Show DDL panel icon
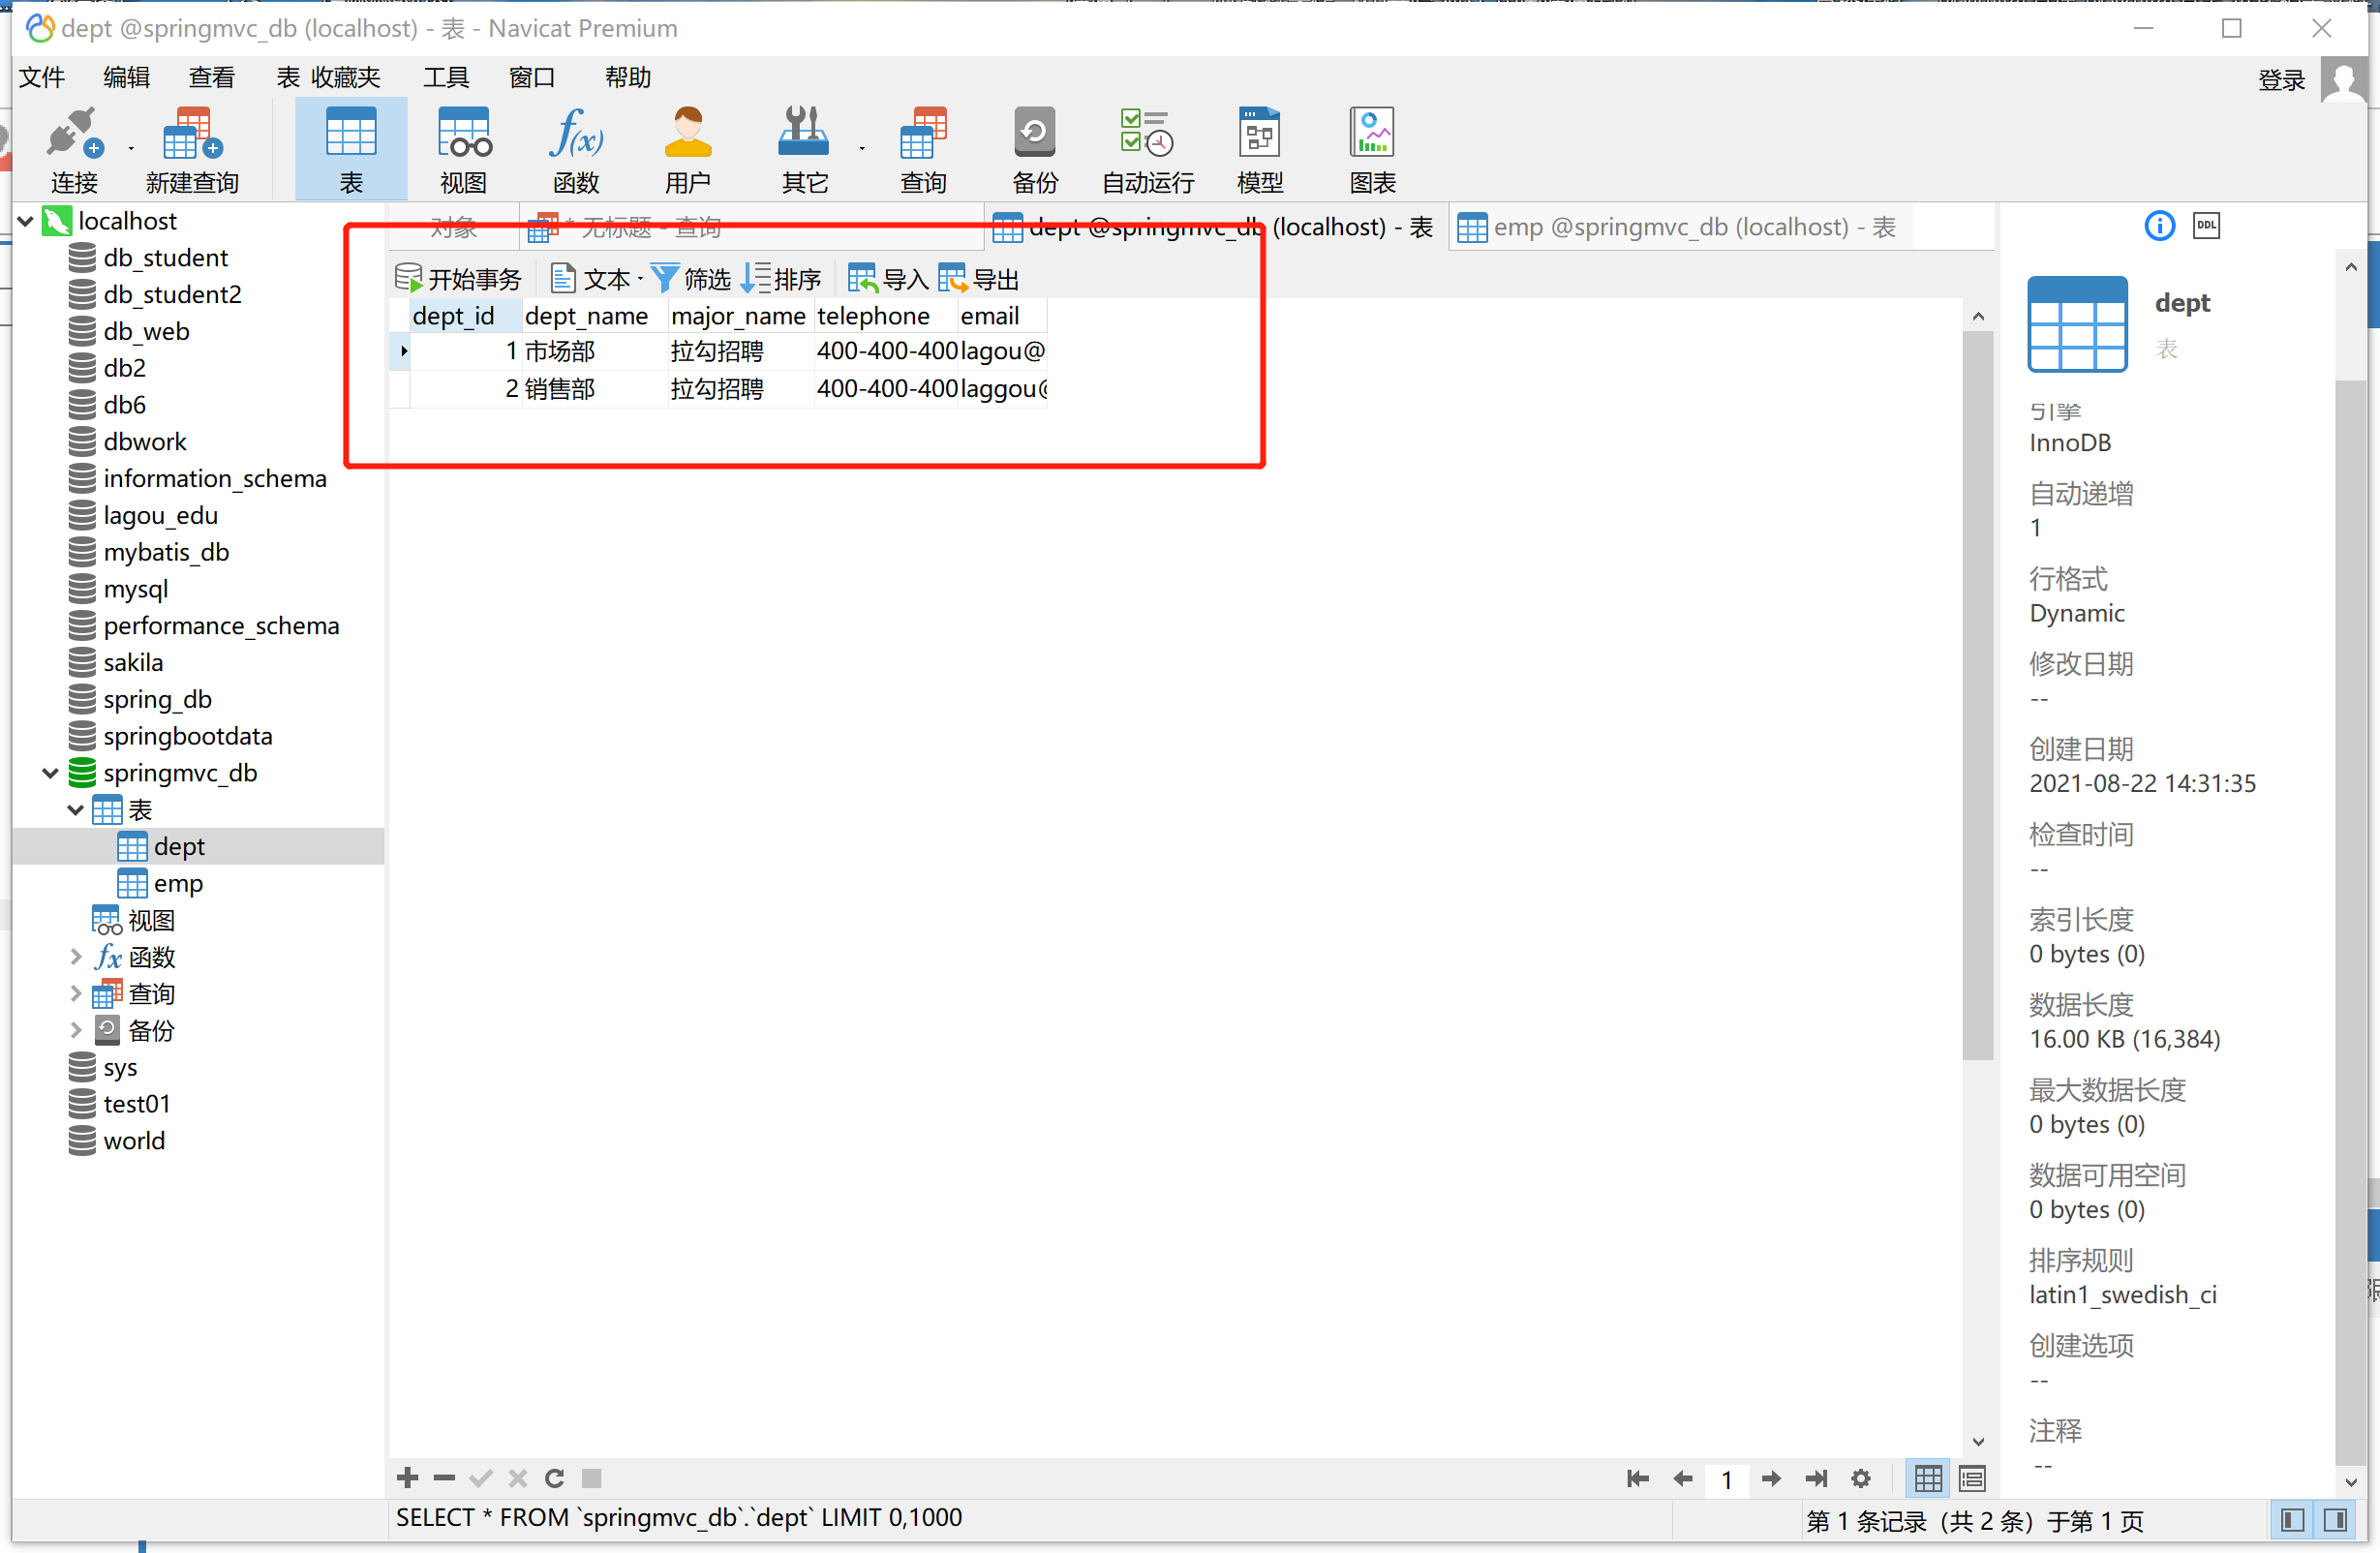Screen dimensions: 2380x1553 pyautogui.click(x=2206, y=226)
